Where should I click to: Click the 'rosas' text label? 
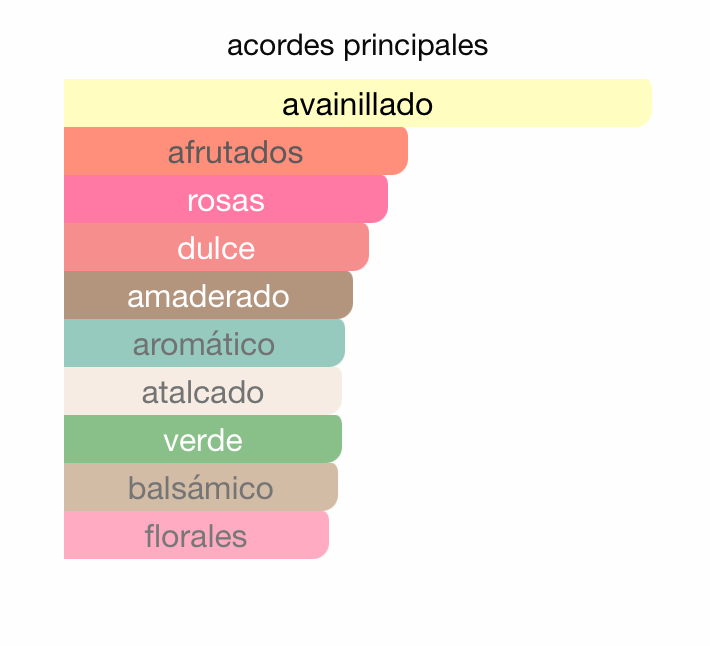pyautogui.click(x=226, y=200)
